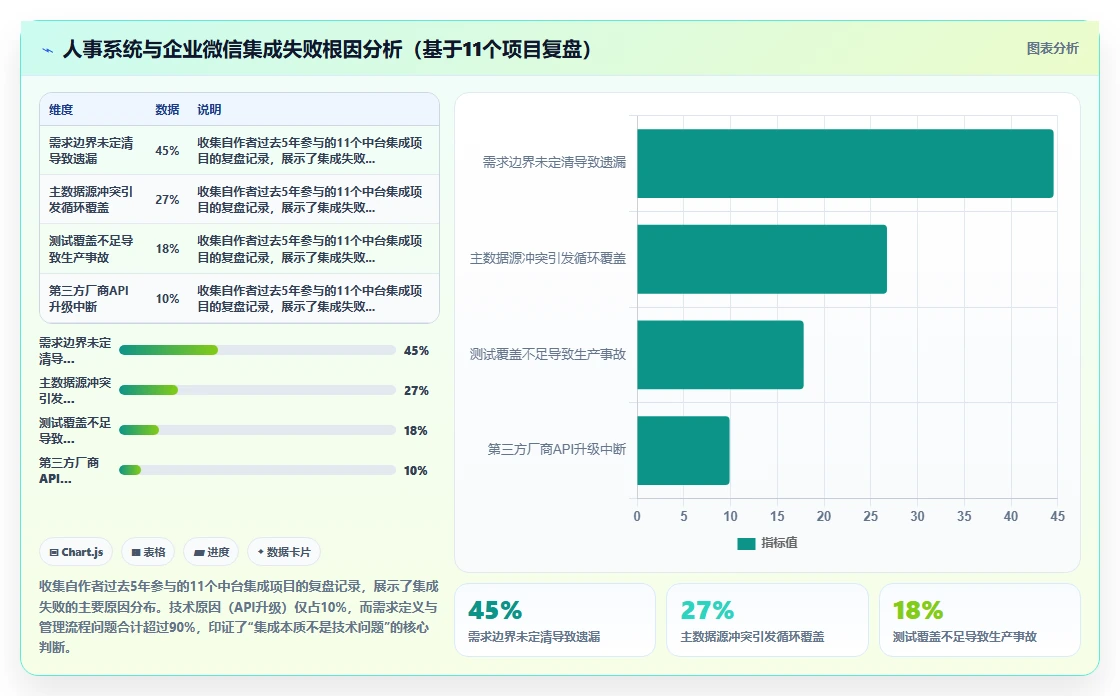Select the 进度 tag chip
Image resolution: width=1120 pixels, height=696 pixels.
211,552
